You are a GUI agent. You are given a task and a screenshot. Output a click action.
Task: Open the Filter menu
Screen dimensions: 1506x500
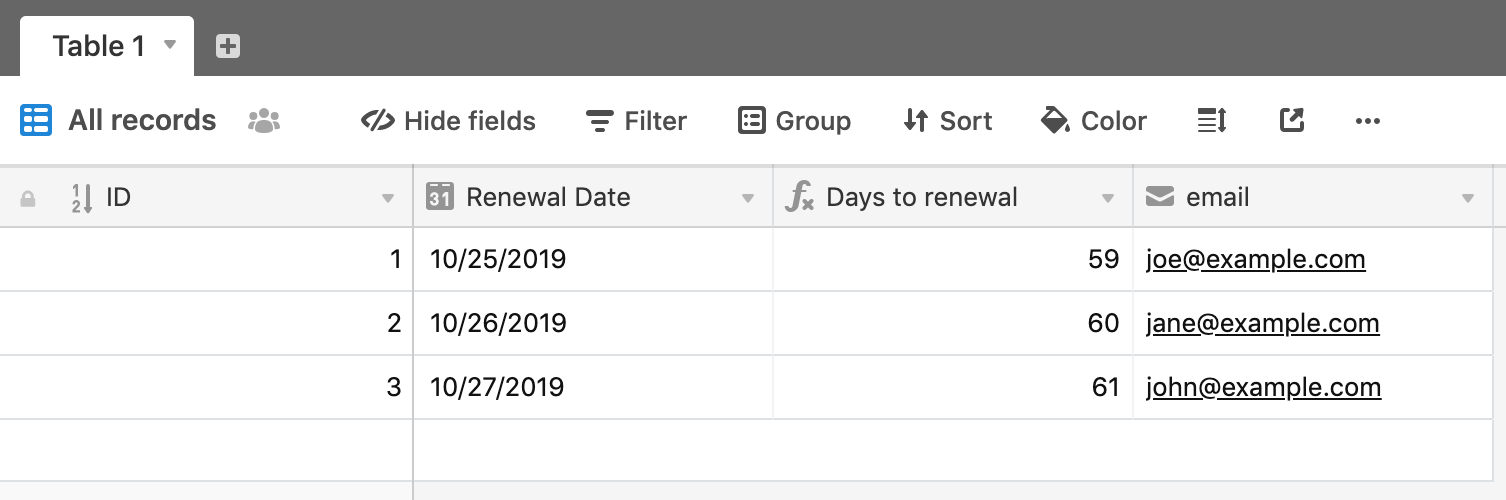coord(636,121)
